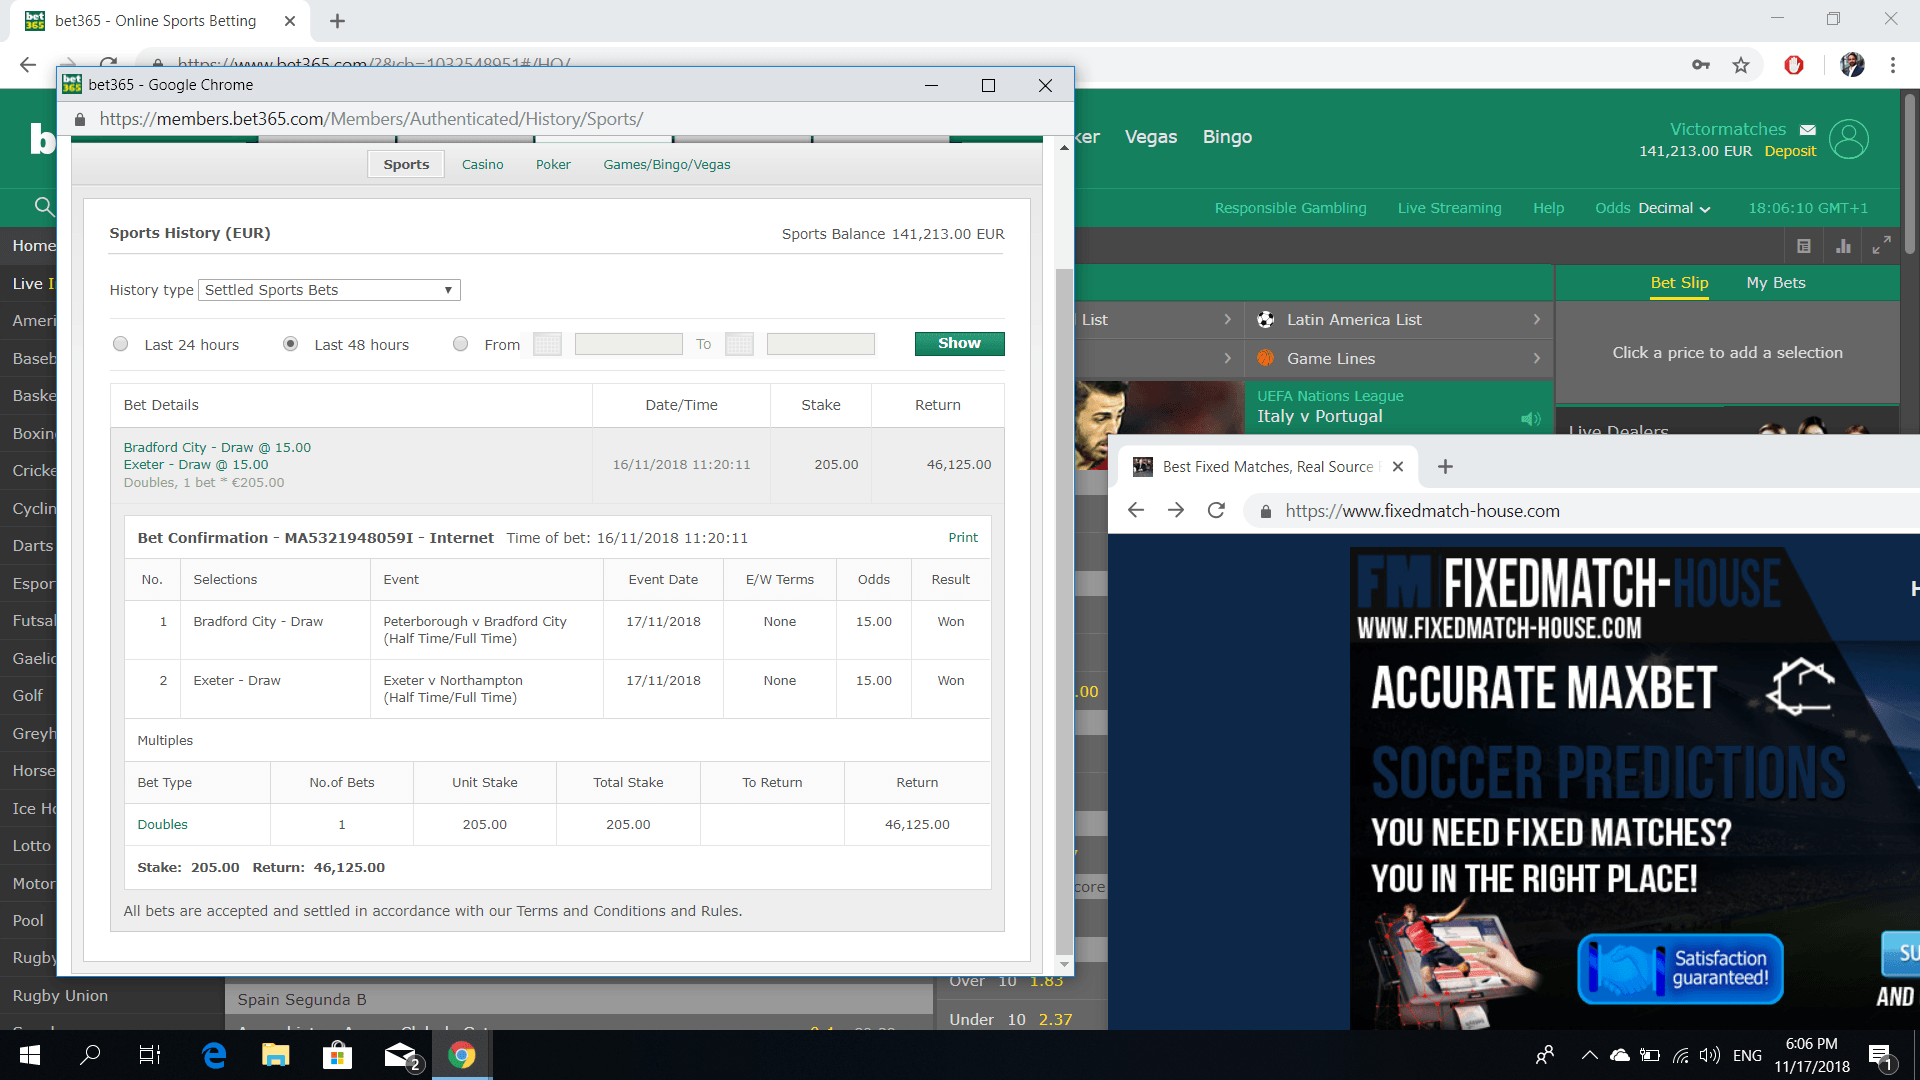Open Help link in header
Viewport: 1920px width, 1080px height.
[1548, 208]
